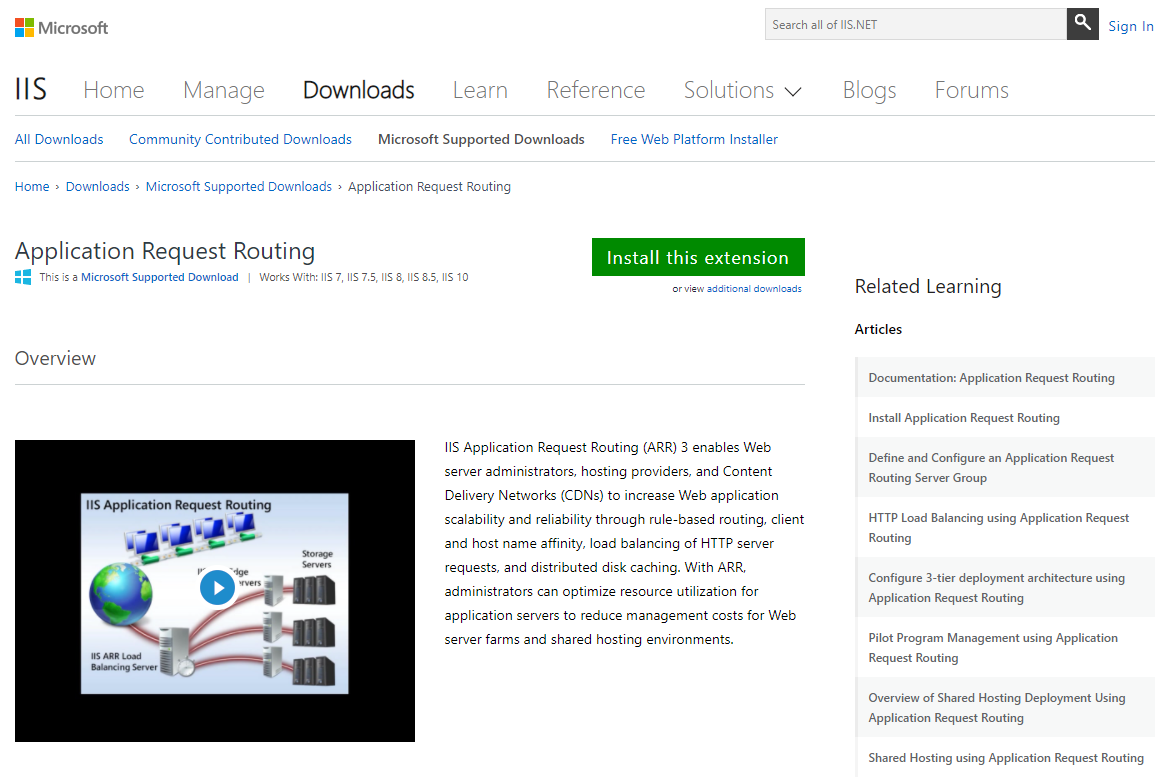Open Define and Configure Server Group article
This screenshot has height=777, width=1173.
(x=1005, y=467)
